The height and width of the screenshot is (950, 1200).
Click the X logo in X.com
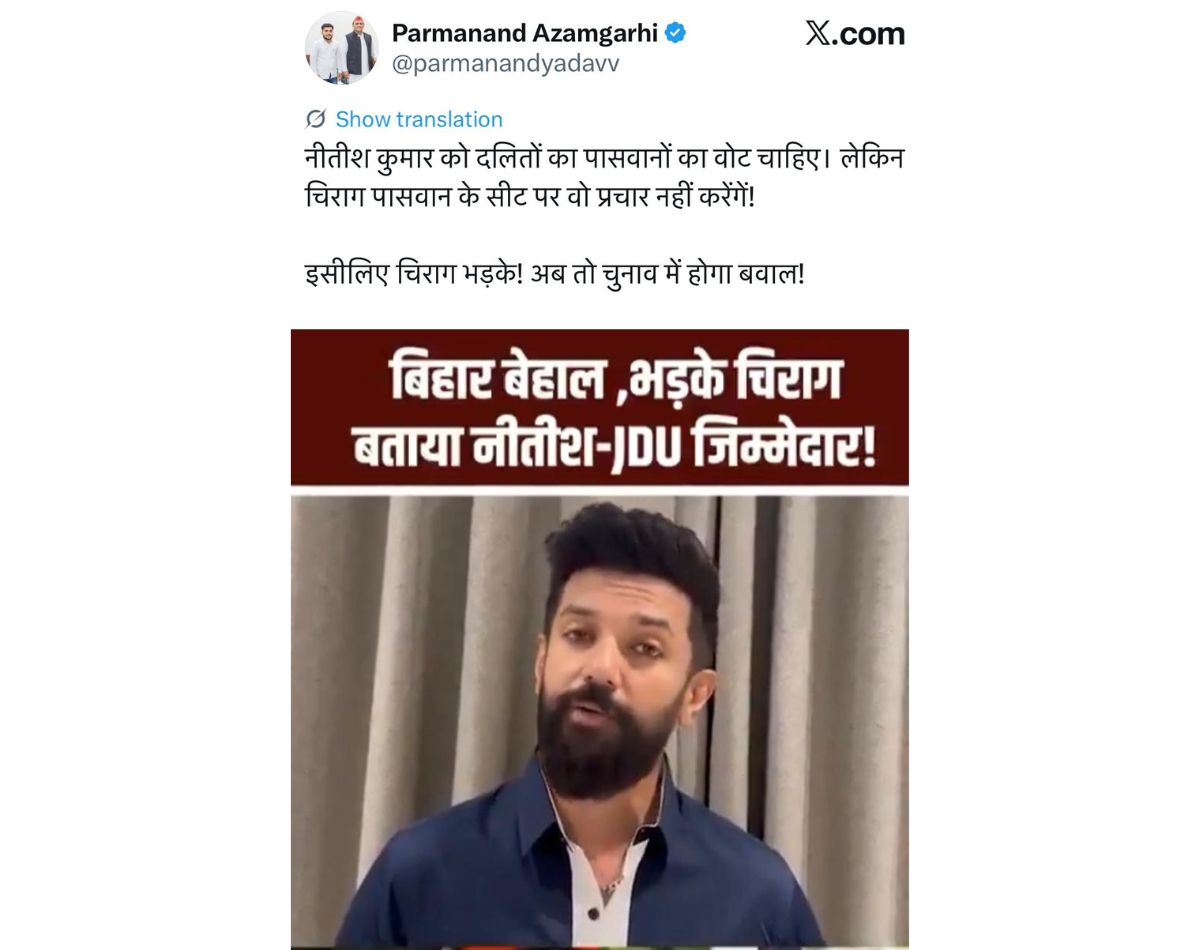[818, 34]
